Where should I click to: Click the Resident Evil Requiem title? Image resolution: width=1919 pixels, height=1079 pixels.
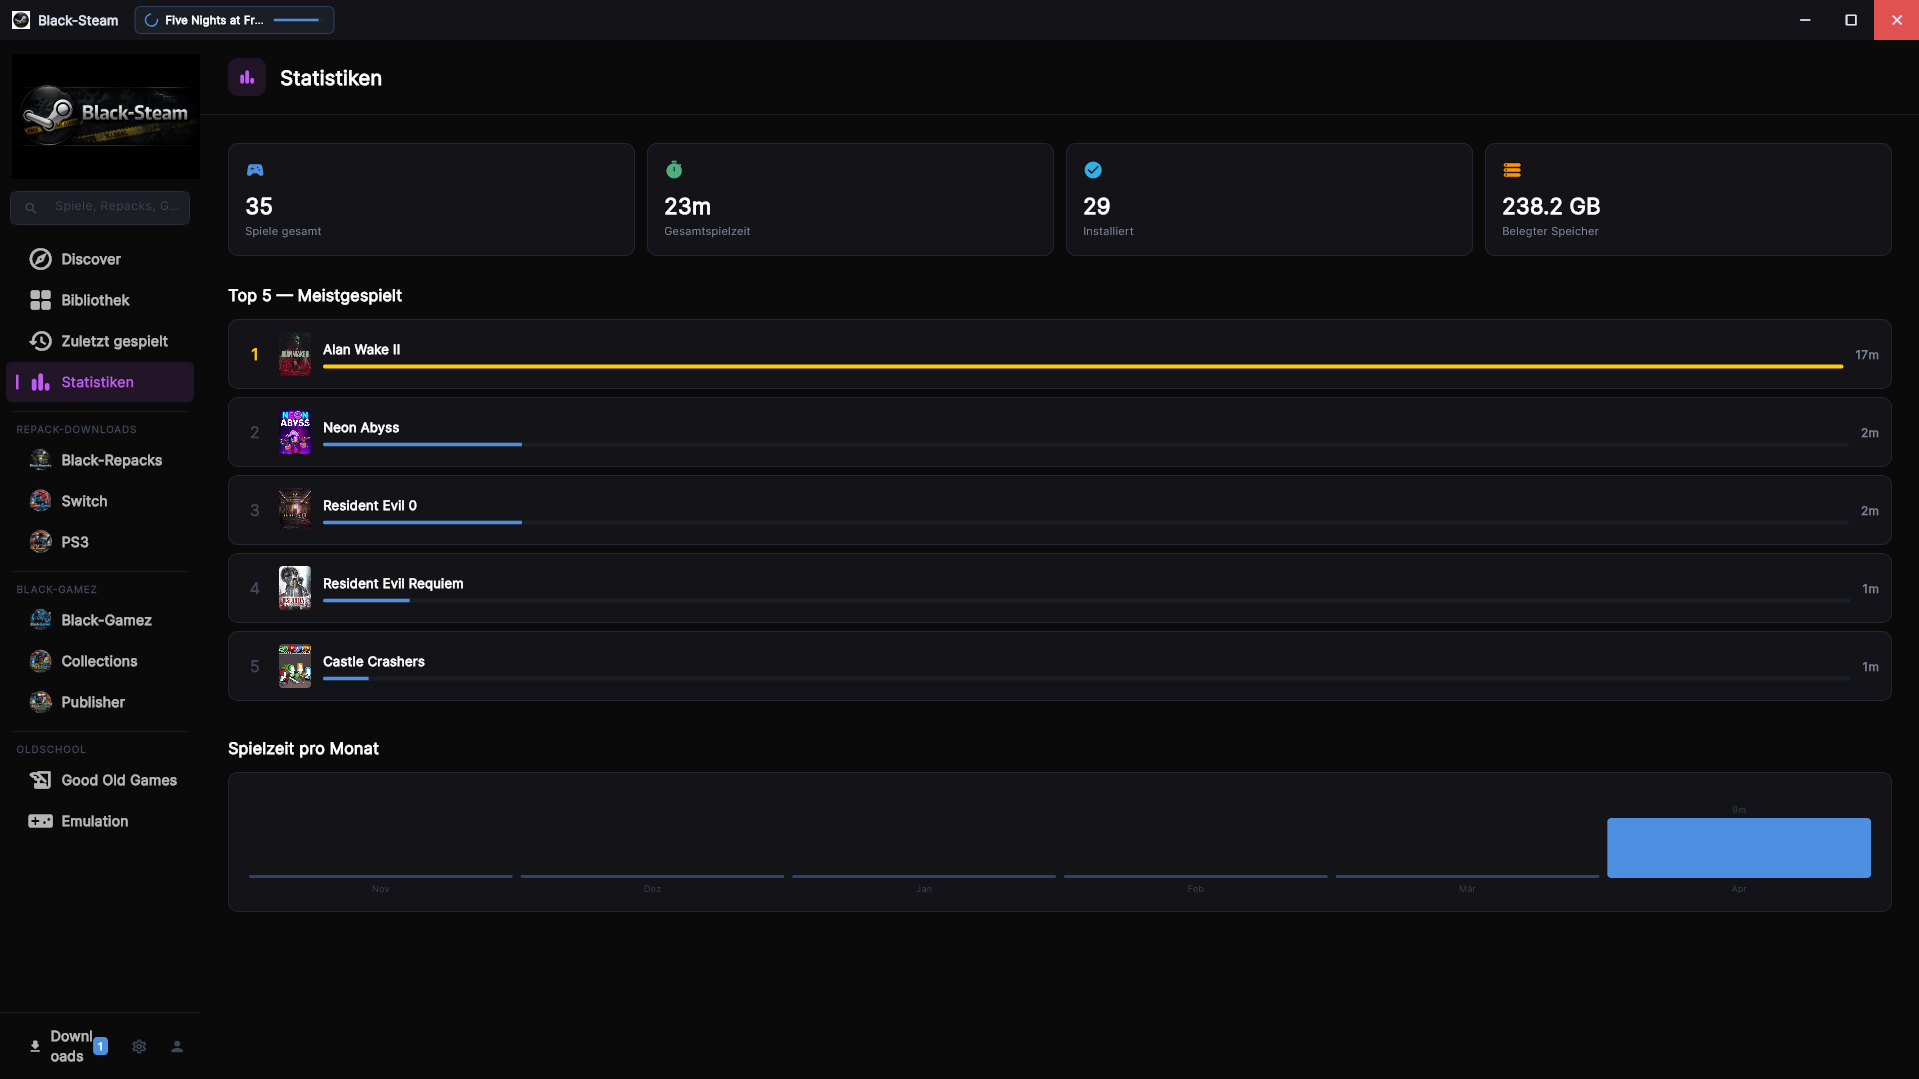click(393, 584)
